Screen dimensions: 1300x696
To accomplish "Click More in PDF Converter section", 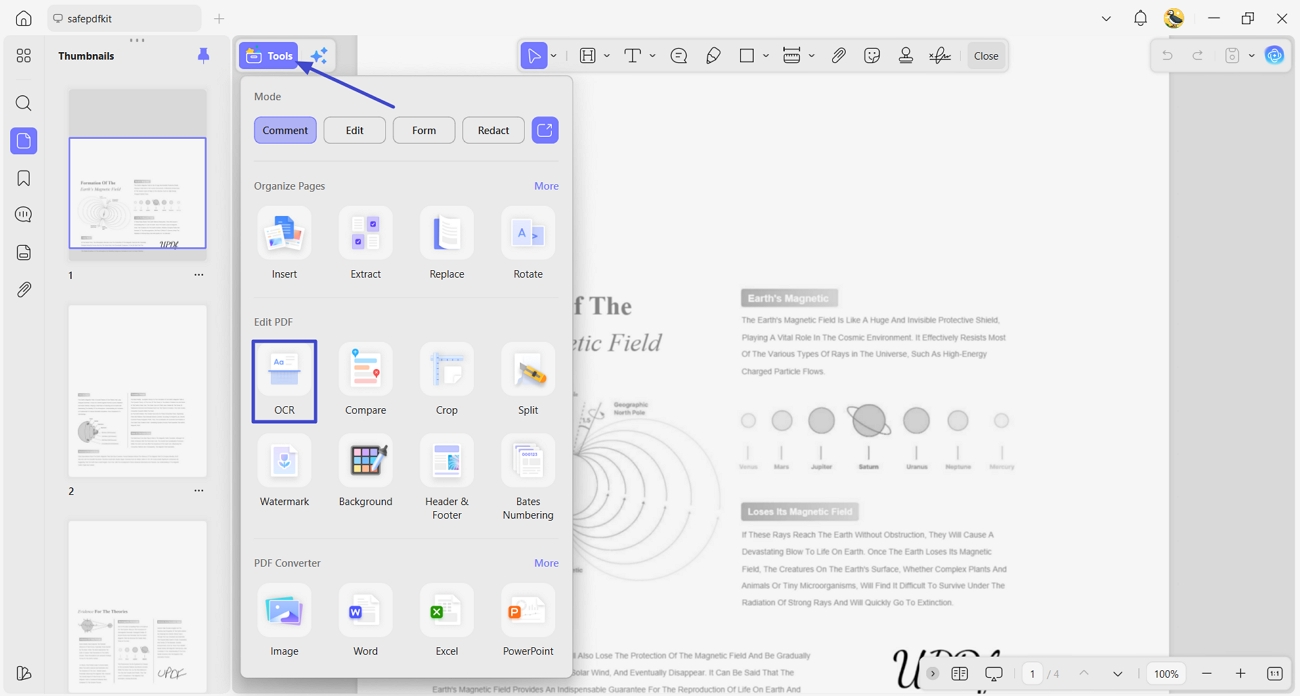I will [546, 563].
